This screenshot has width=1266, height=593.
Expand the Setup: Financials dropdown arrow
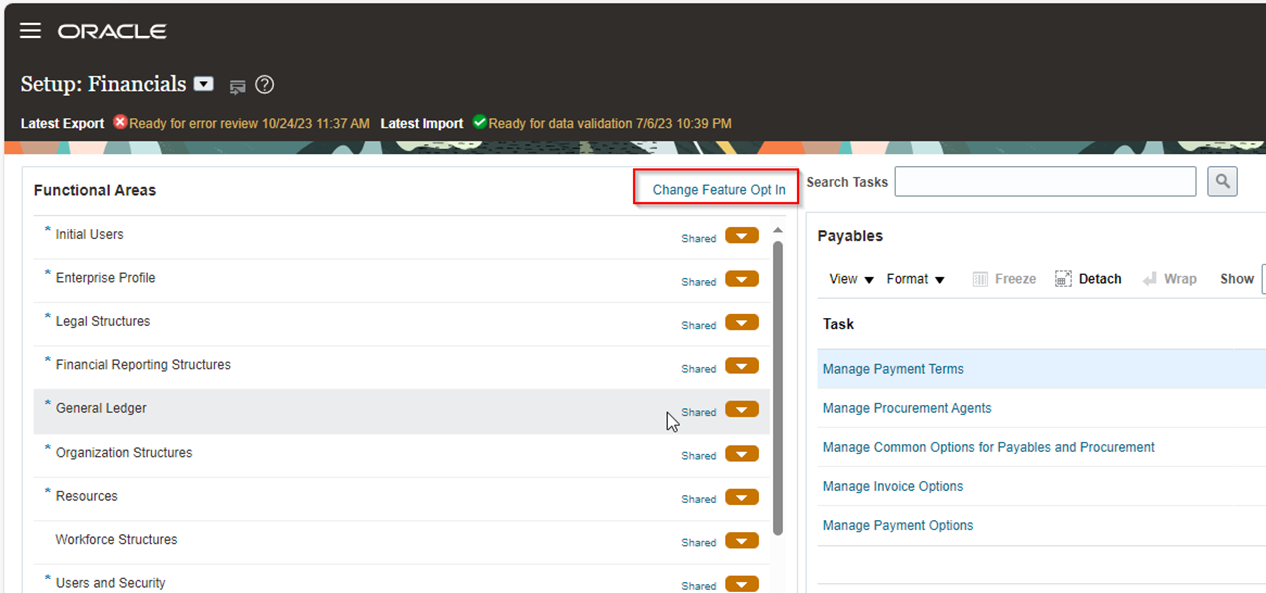(203, 84)
